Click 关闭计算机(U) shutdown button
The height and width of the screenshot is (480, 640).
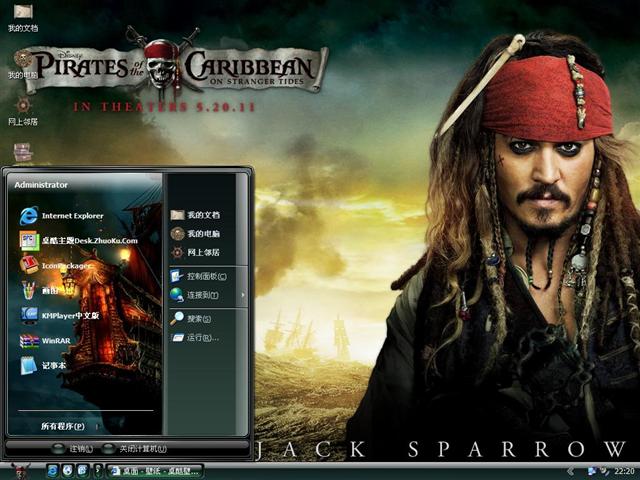click(134, 449)
